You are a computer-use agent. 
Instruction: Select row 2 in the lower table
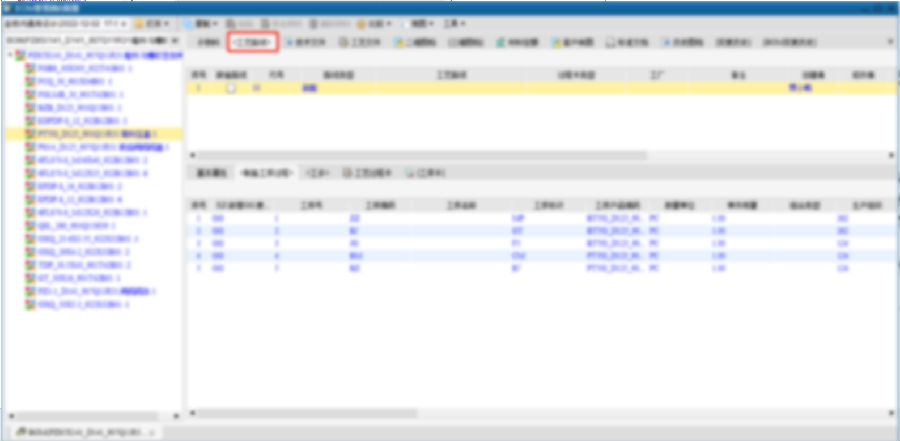[542, 230]
